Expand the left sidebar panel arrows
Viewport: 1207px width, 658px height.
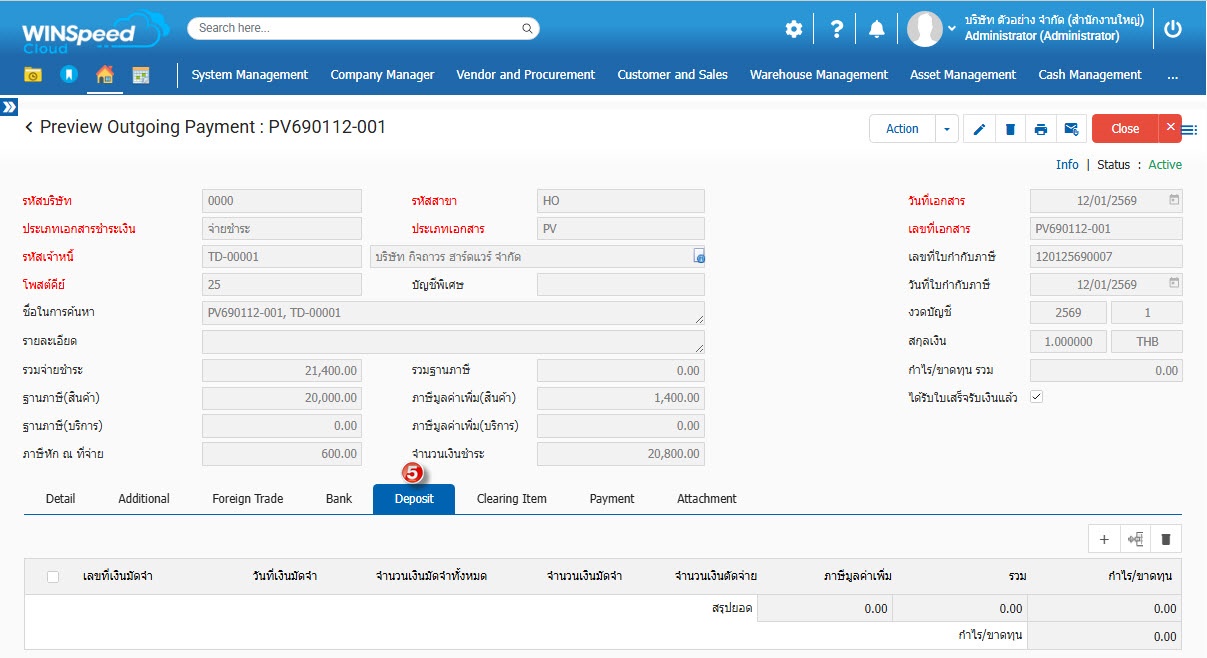9,106
